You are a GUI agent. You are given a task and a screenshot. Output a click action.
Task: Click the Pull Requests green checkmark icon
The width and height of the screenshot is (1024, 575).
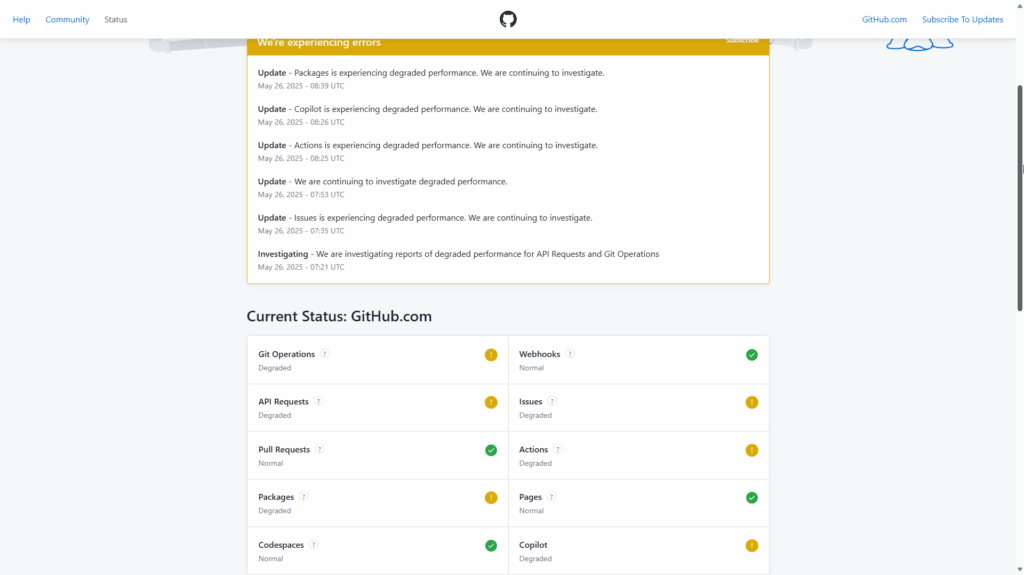[491, 450]
